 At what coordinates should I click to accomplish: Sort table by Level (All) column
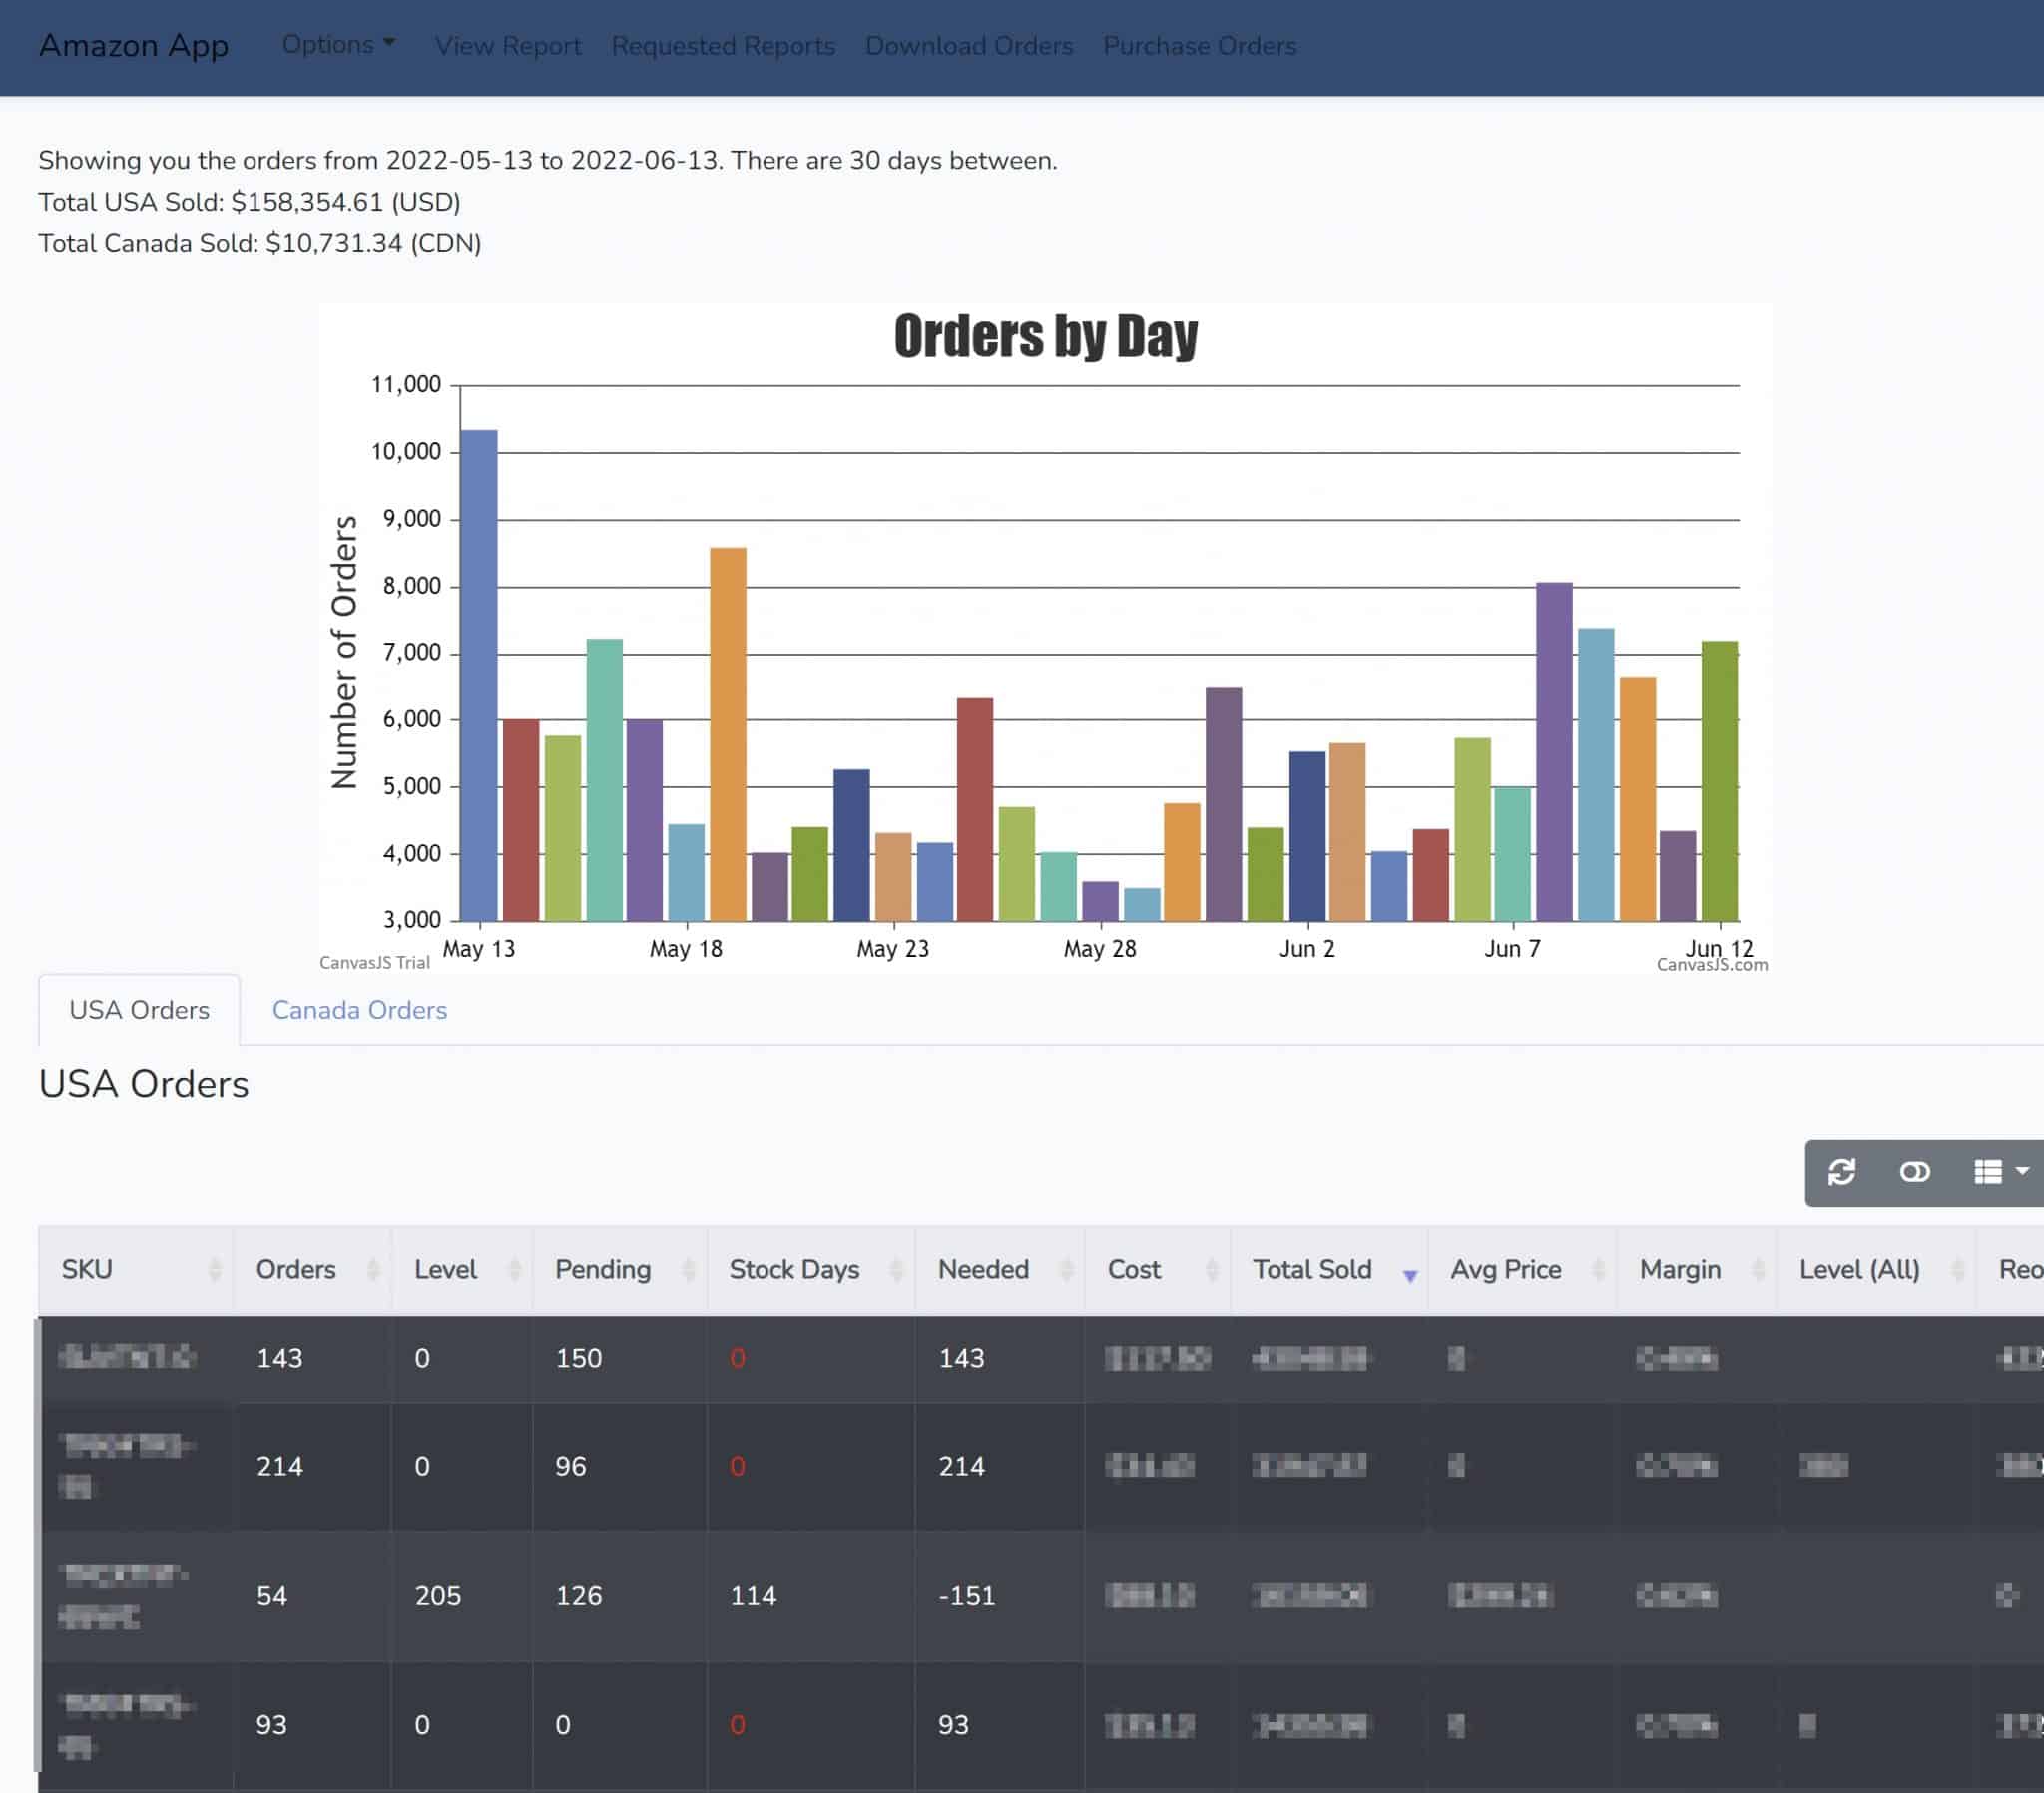tap(1877, 1270)
